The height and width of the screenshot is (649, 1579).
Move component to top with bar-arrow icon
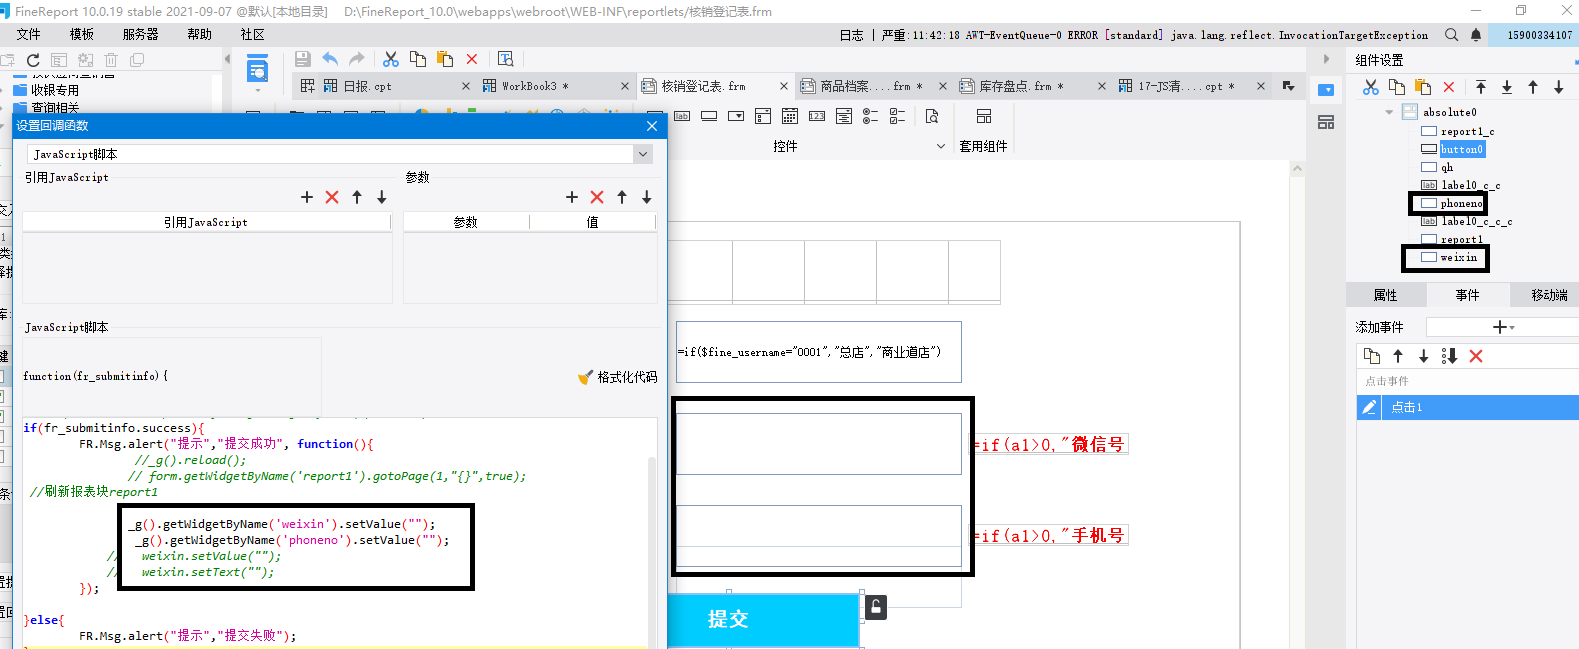[x=1481, y=87]
